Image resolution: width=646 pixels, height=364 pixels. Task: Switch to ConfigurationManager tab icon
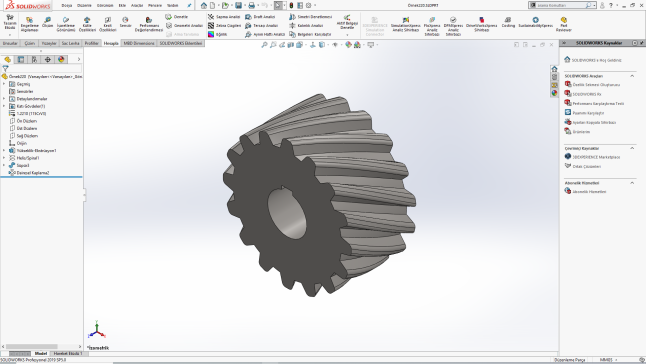[34, 60]
